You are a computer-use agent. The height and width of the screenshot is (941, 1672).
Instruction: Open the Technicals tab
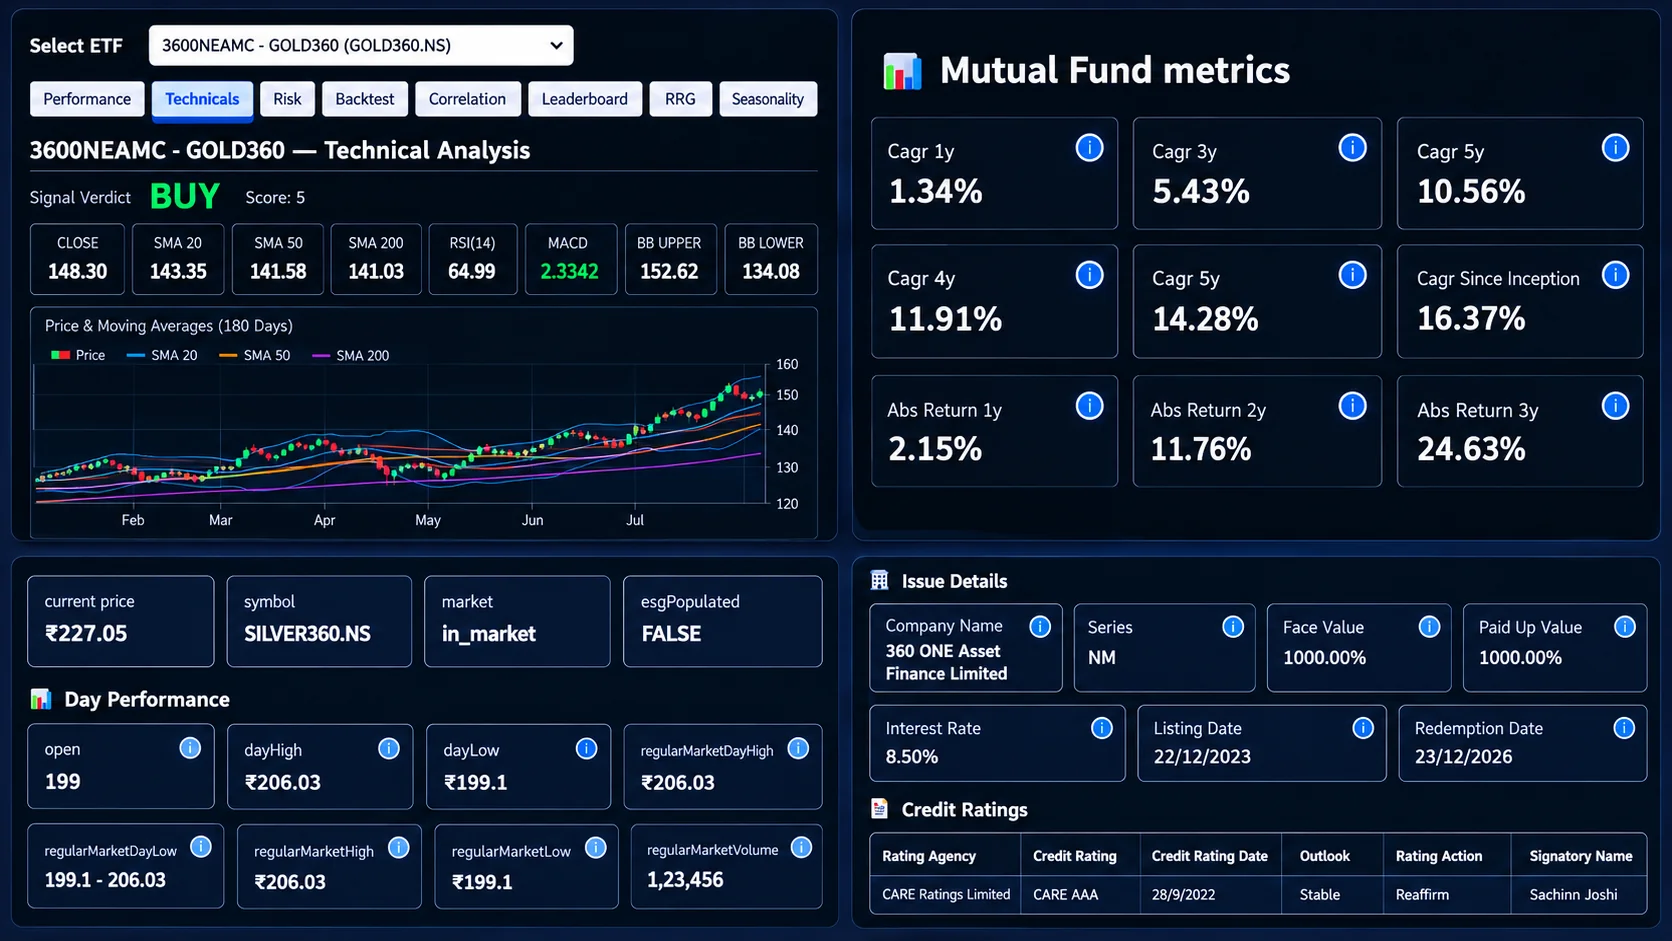(x=202, y=99)
